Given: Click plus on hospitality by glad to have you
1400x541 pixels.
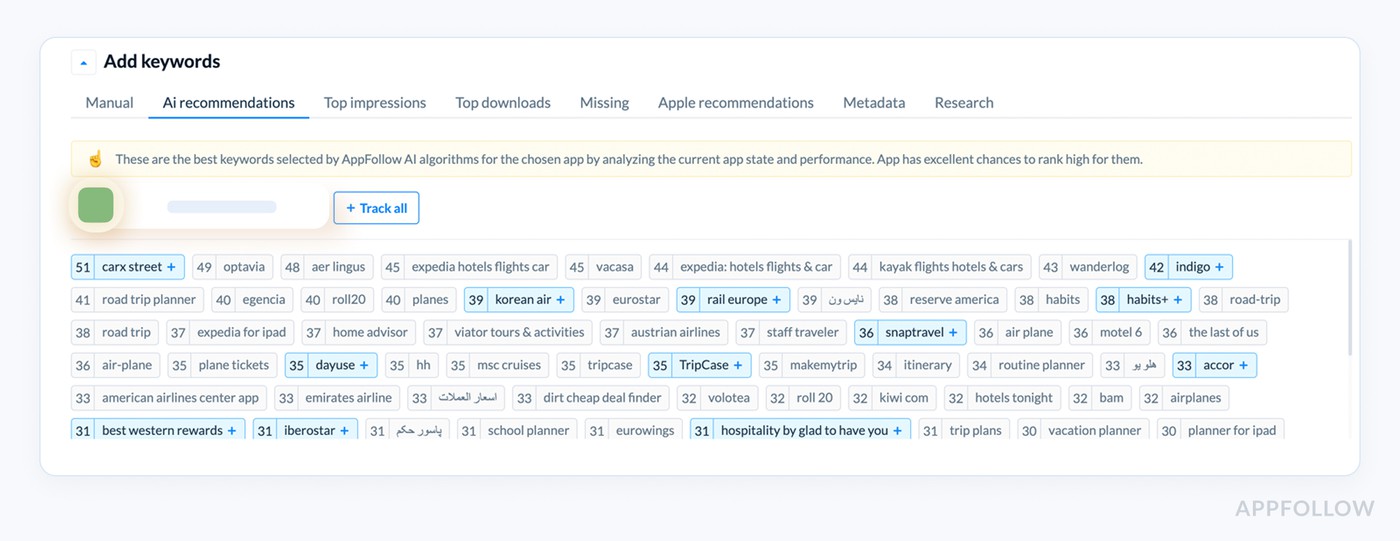Looking at the screenshot, I should coord(897,430).
